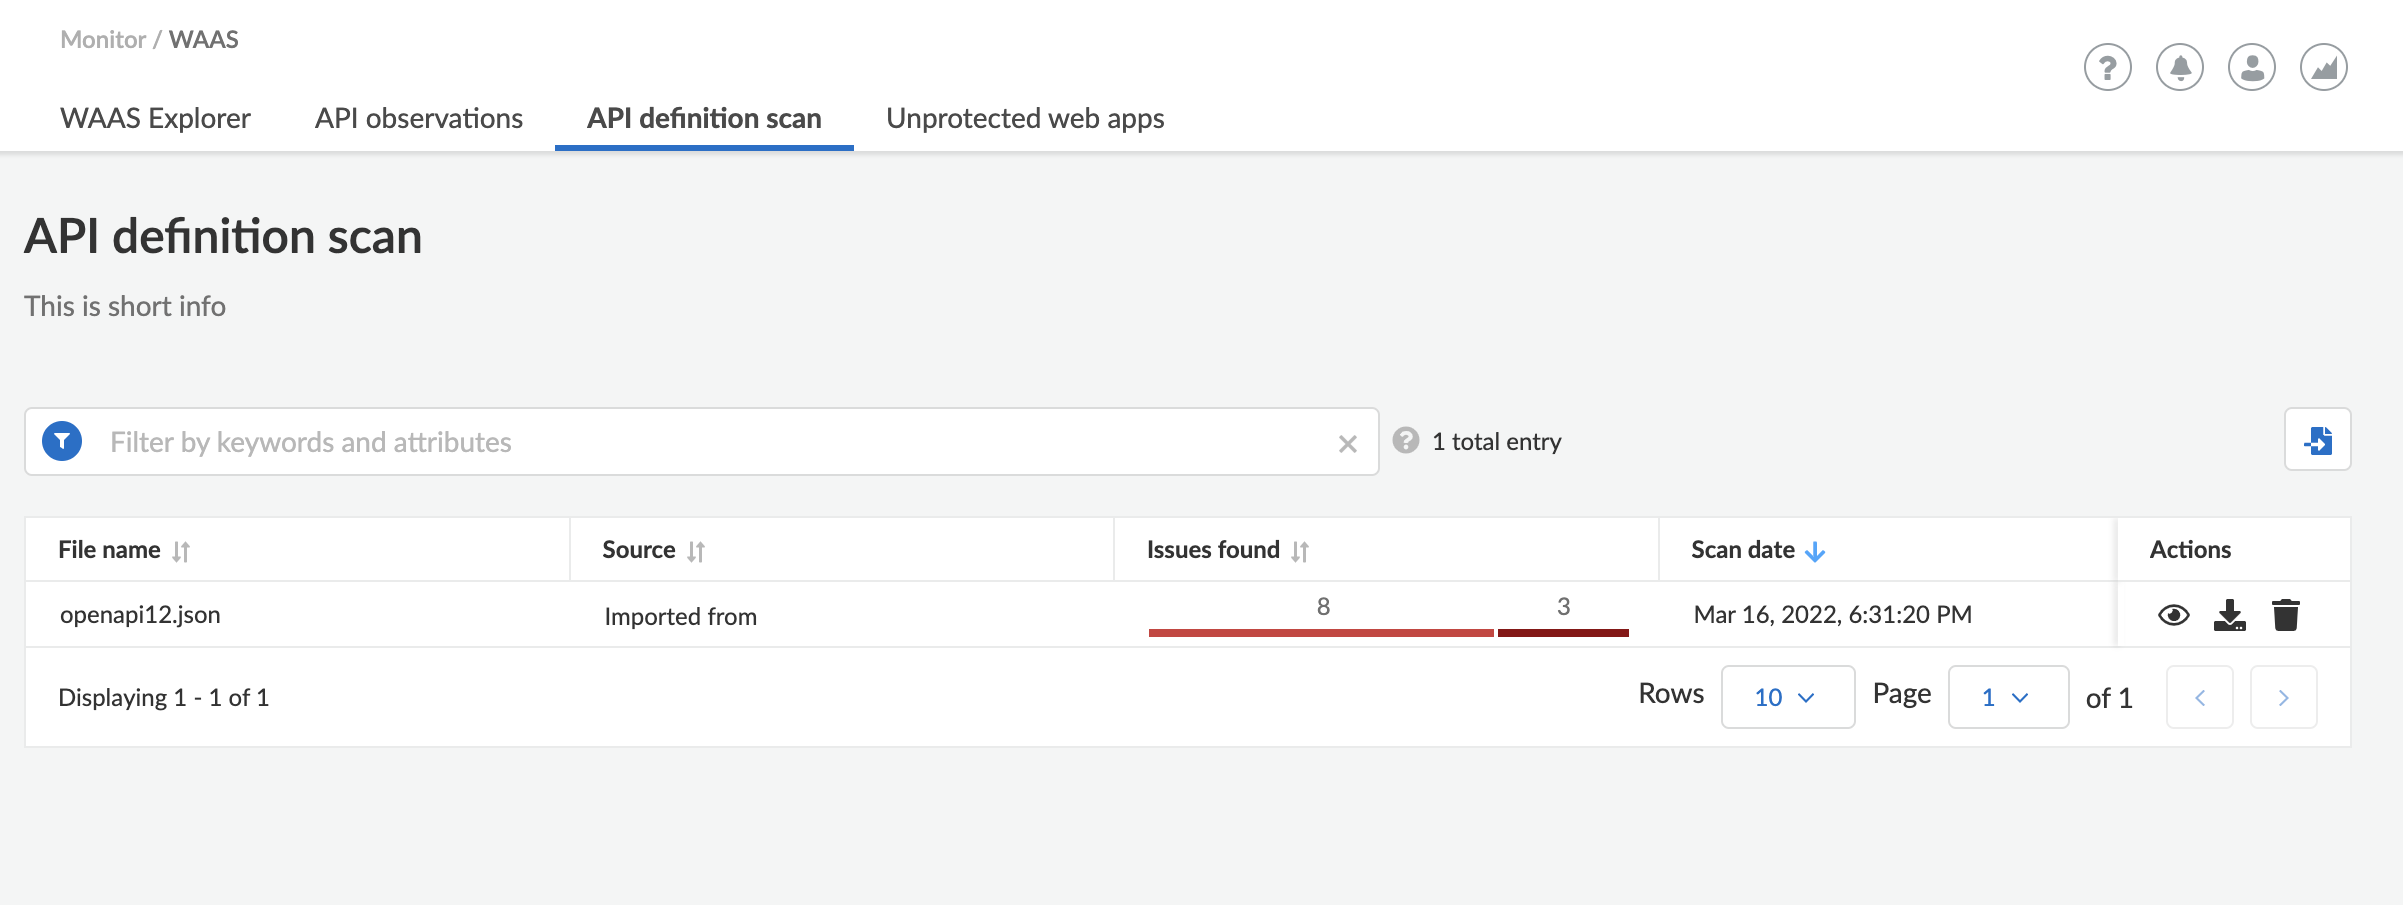The image size is (2403, 905).
Task: Open the user profile icon
Action: (2252, 68)
